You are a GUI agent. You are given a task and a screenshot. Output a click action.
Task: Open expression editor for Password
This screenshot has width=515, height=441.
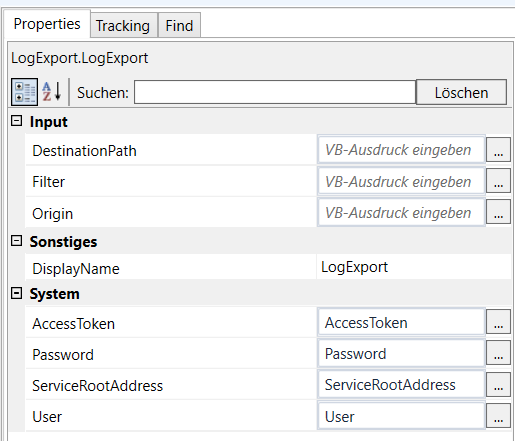[x=498, y=353]
